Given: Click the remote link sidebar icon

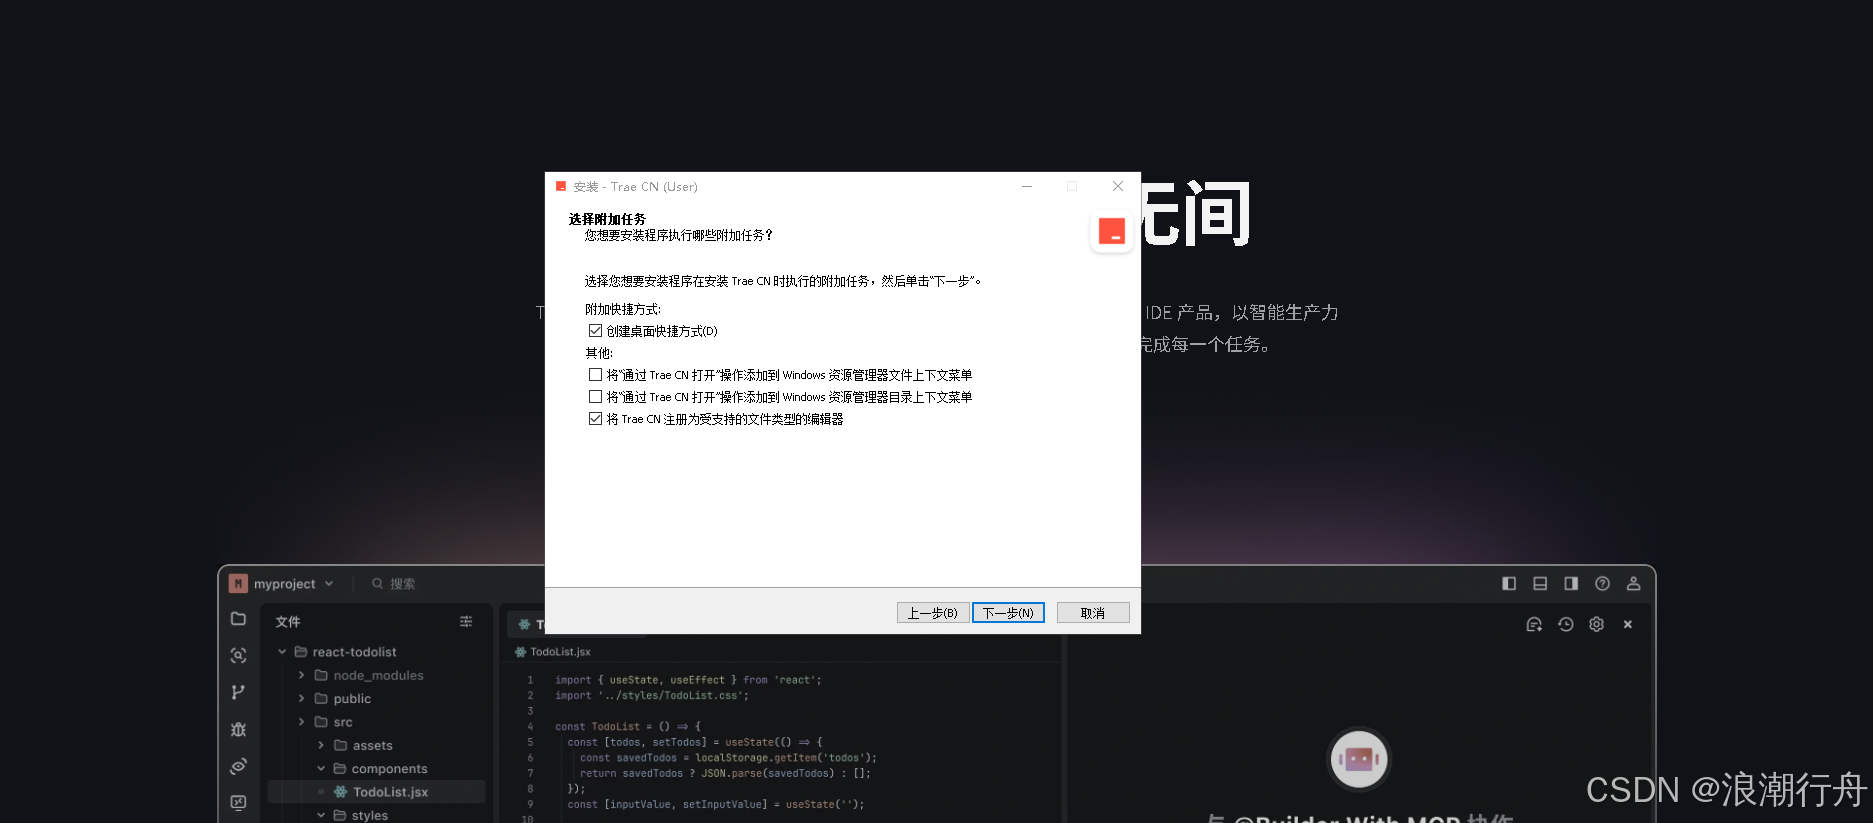Looking at the screenshot, I should pyautogui.click(x=238, y=766).
